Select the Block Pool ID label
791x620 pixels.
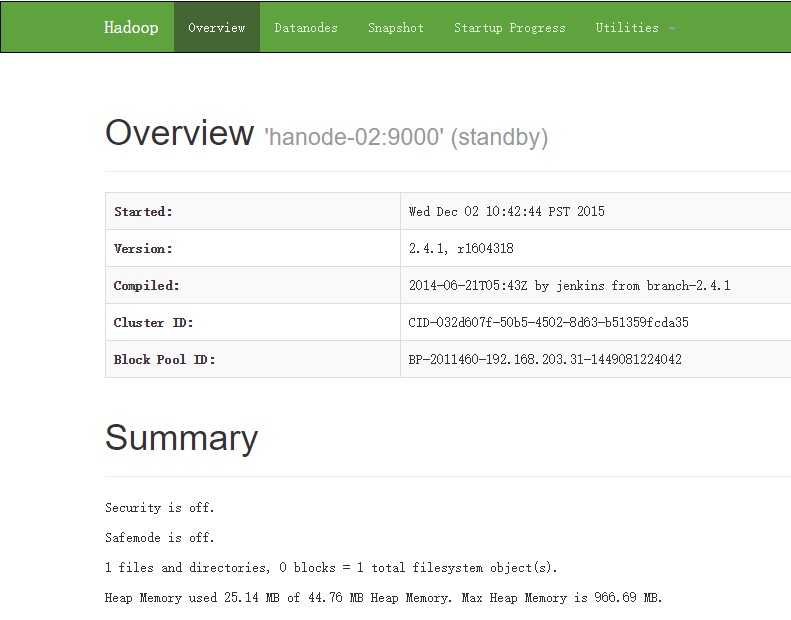click(x=164, y=360)
